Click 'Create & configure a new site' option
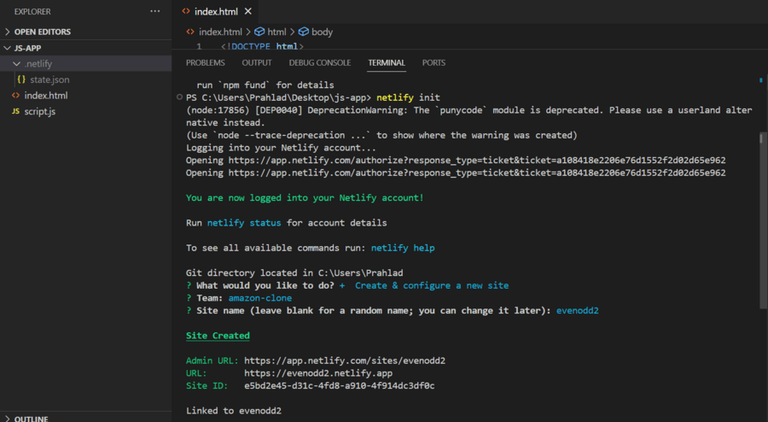 click(432, 285)
